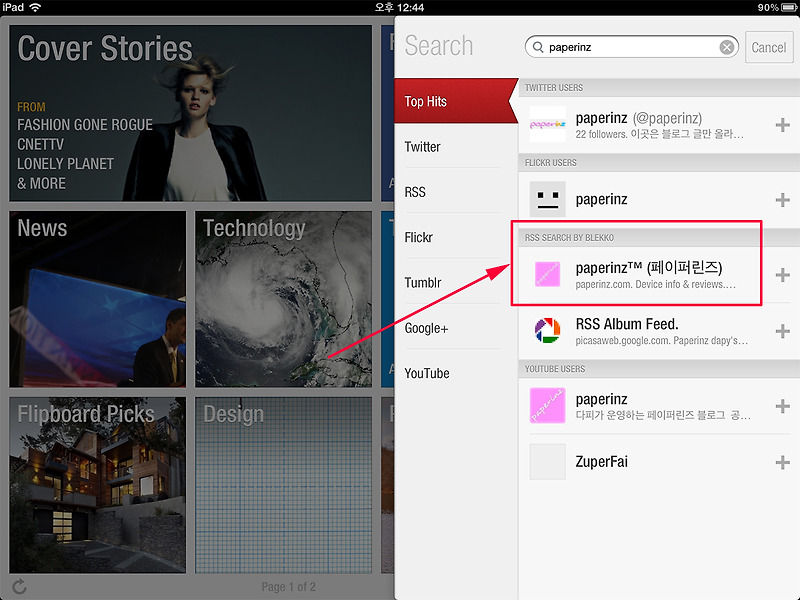Tap the YouTube Users section header
Image resolution: width=800 pixels, height=600 pixels.
(659, 368)
